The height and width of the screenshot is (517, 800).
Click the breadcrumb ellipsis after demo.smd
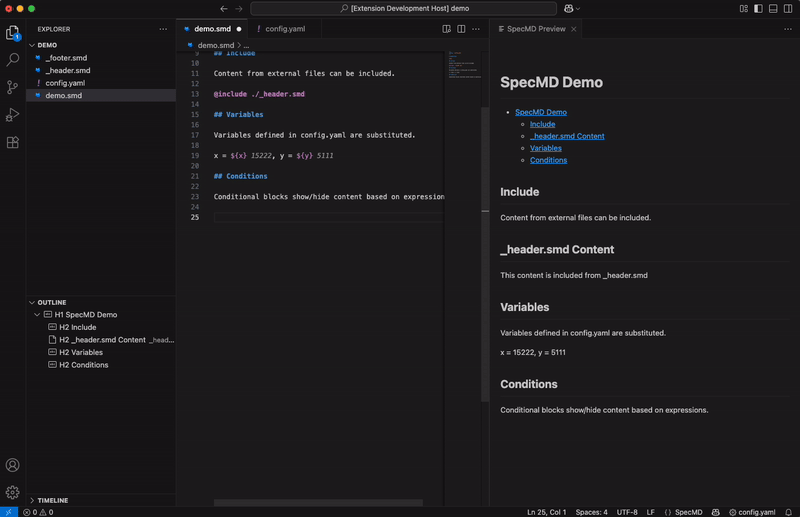pos(246,45)
